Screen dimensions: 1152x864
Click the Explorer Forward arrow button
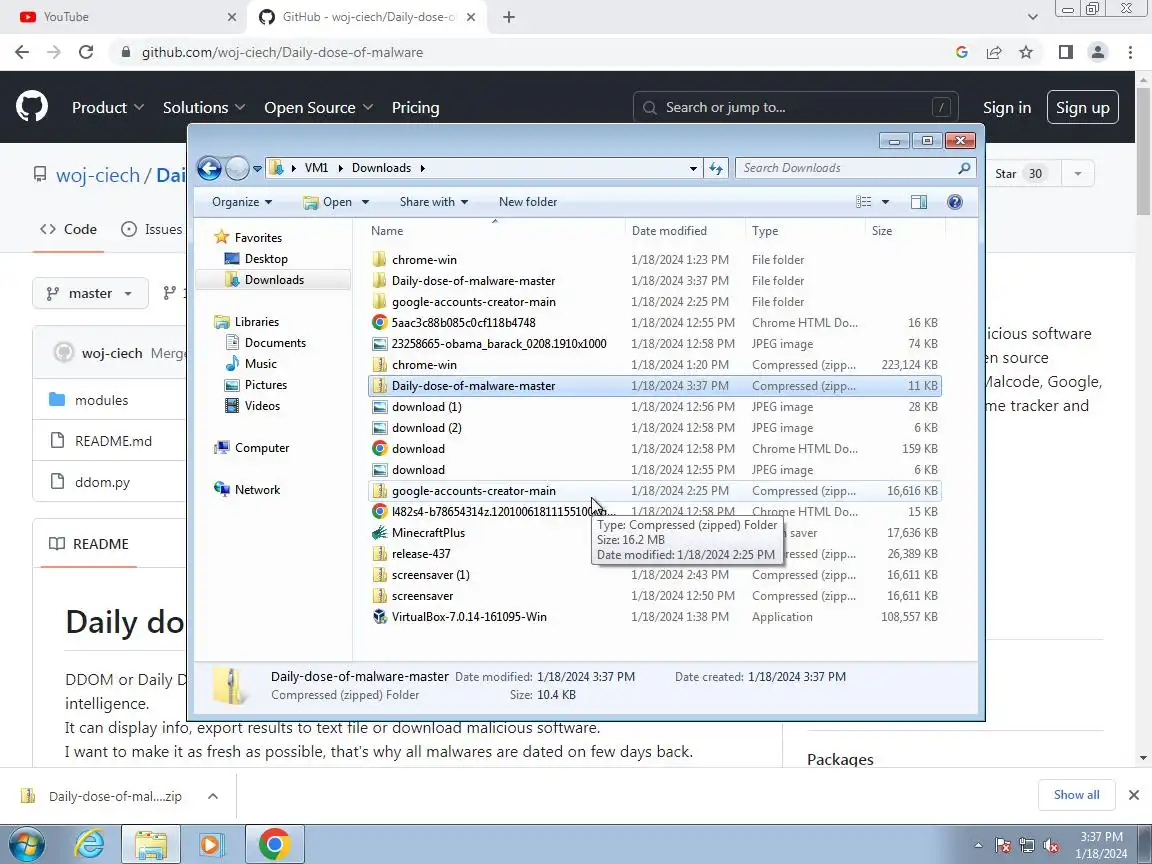pyautogui.click(x=237, y=168)
